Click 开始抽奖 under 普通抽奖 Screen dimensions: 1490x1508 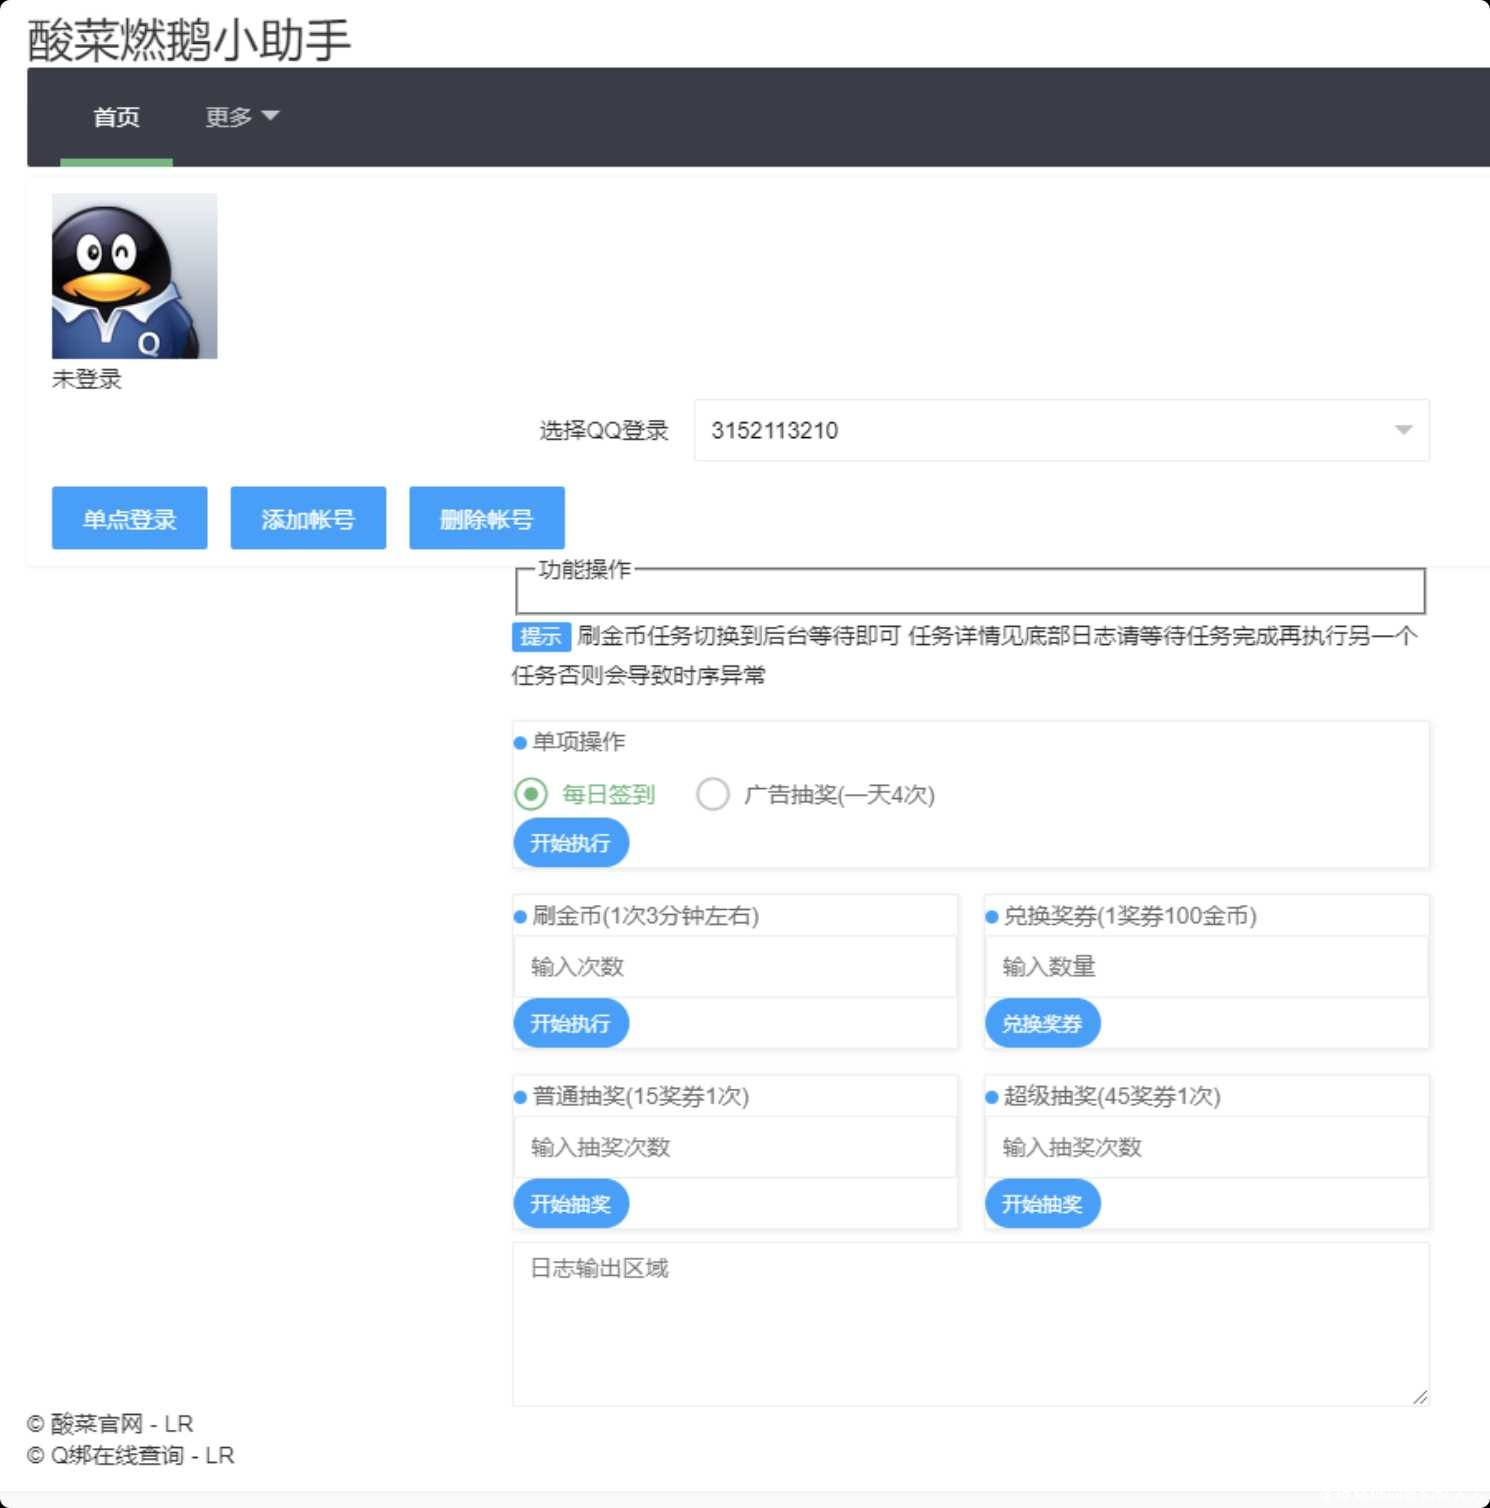(x=571, y=1203)
